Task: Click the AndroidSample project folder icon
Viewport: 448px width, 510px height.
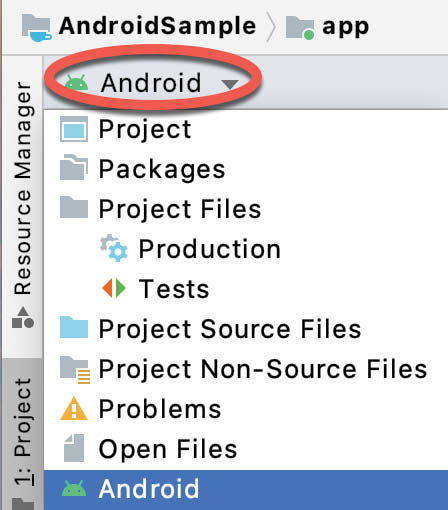Action: pyautogui.click(x=36, y=27)
